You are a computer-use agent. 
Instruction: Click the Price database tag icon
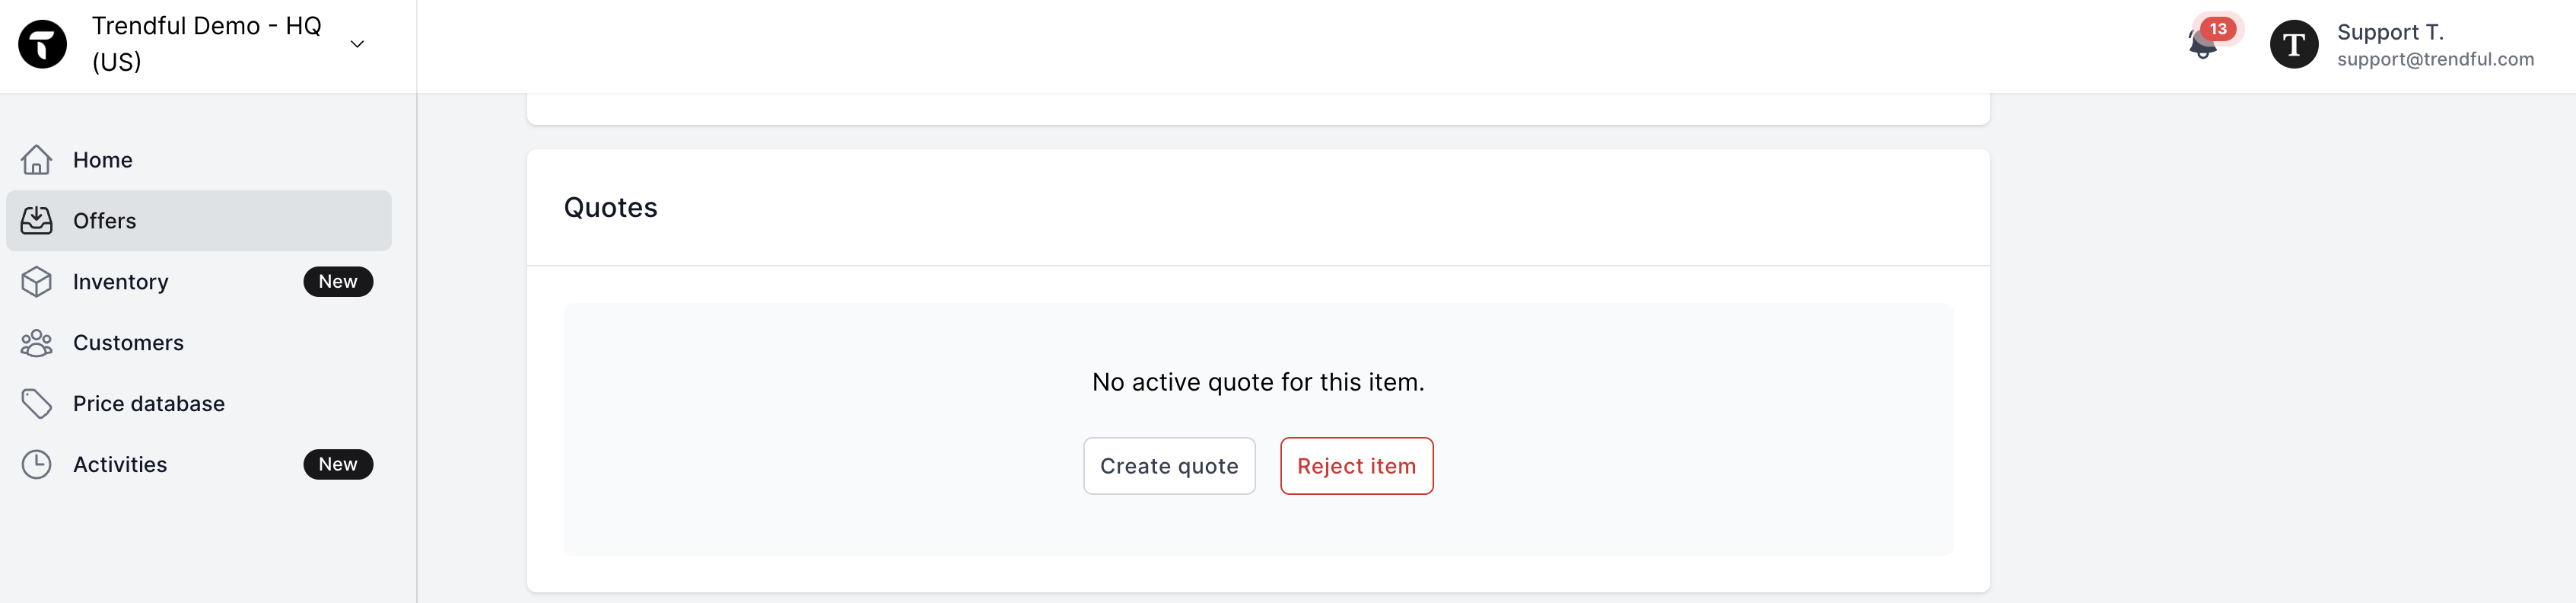[37, 404]
